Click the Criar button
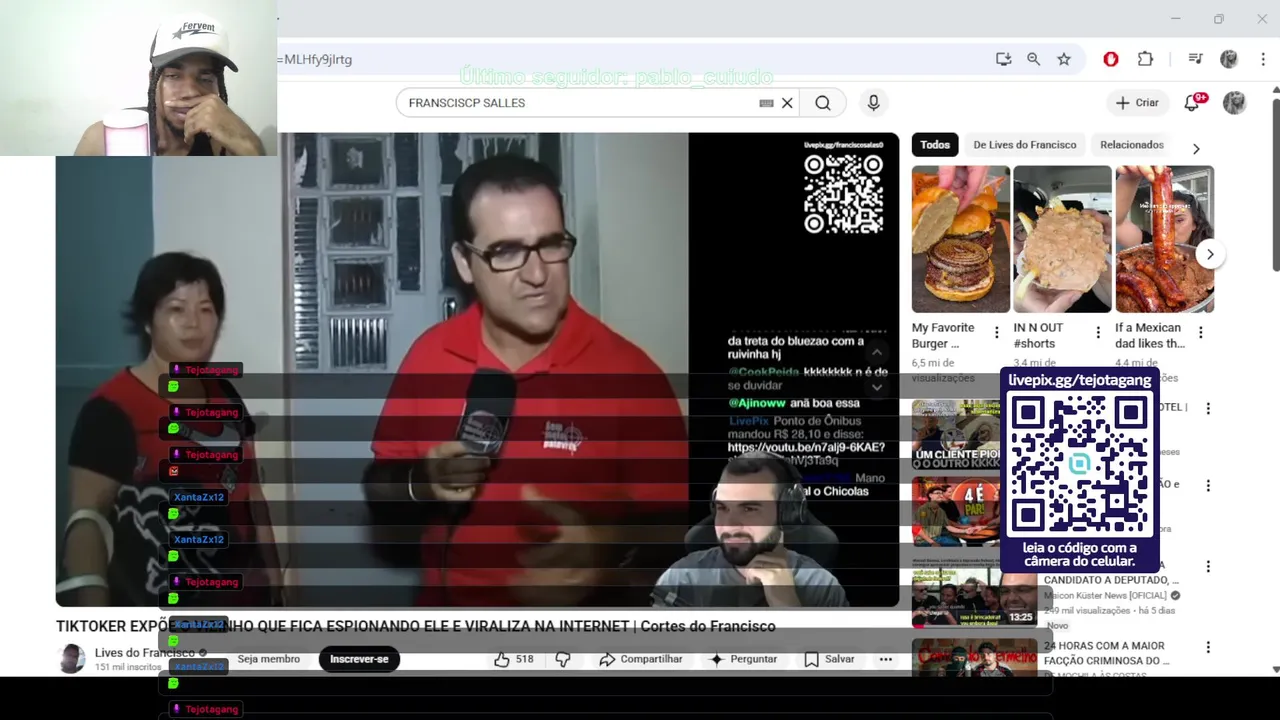 (1137, 103)
